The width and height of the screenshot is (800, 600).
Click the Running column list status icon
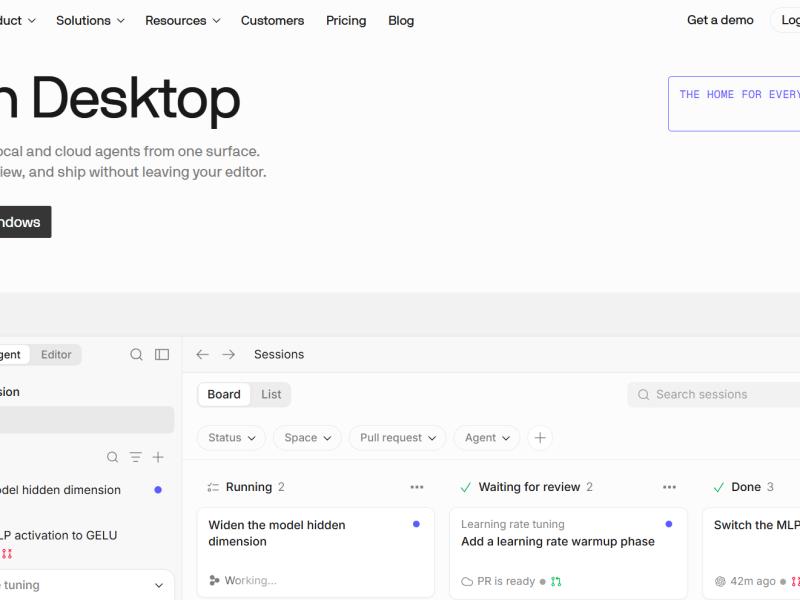tap(213, 487)
